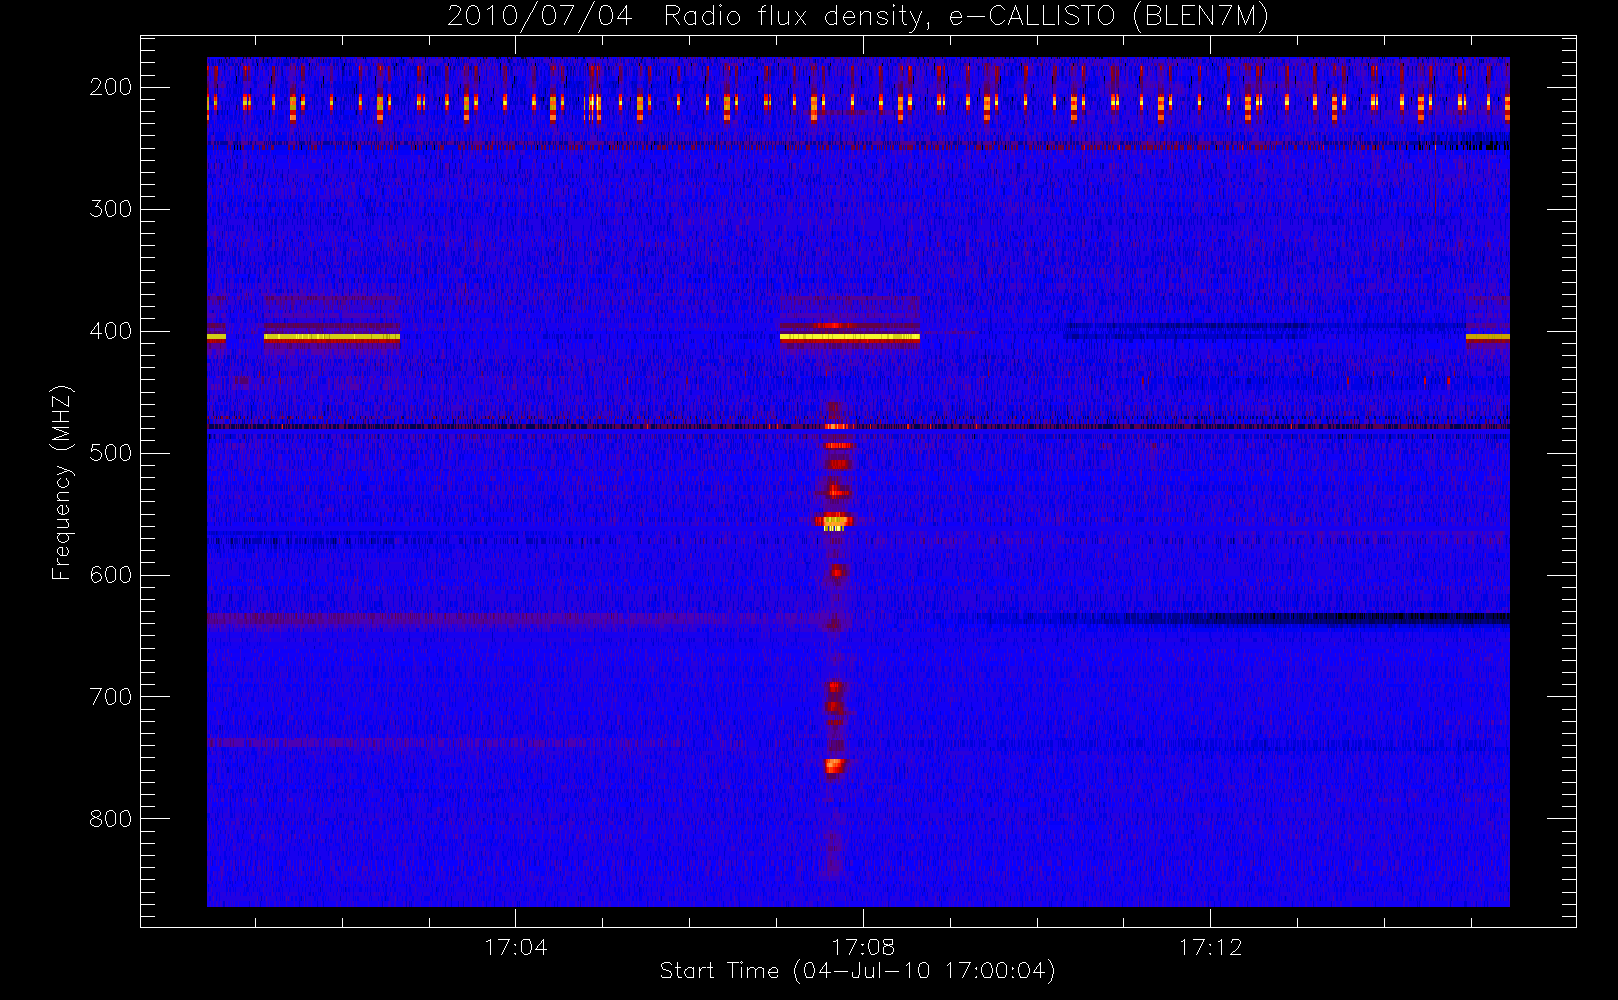
Task: Click the yellow 405 MHz band around 17:08
Action: (849, 337)
